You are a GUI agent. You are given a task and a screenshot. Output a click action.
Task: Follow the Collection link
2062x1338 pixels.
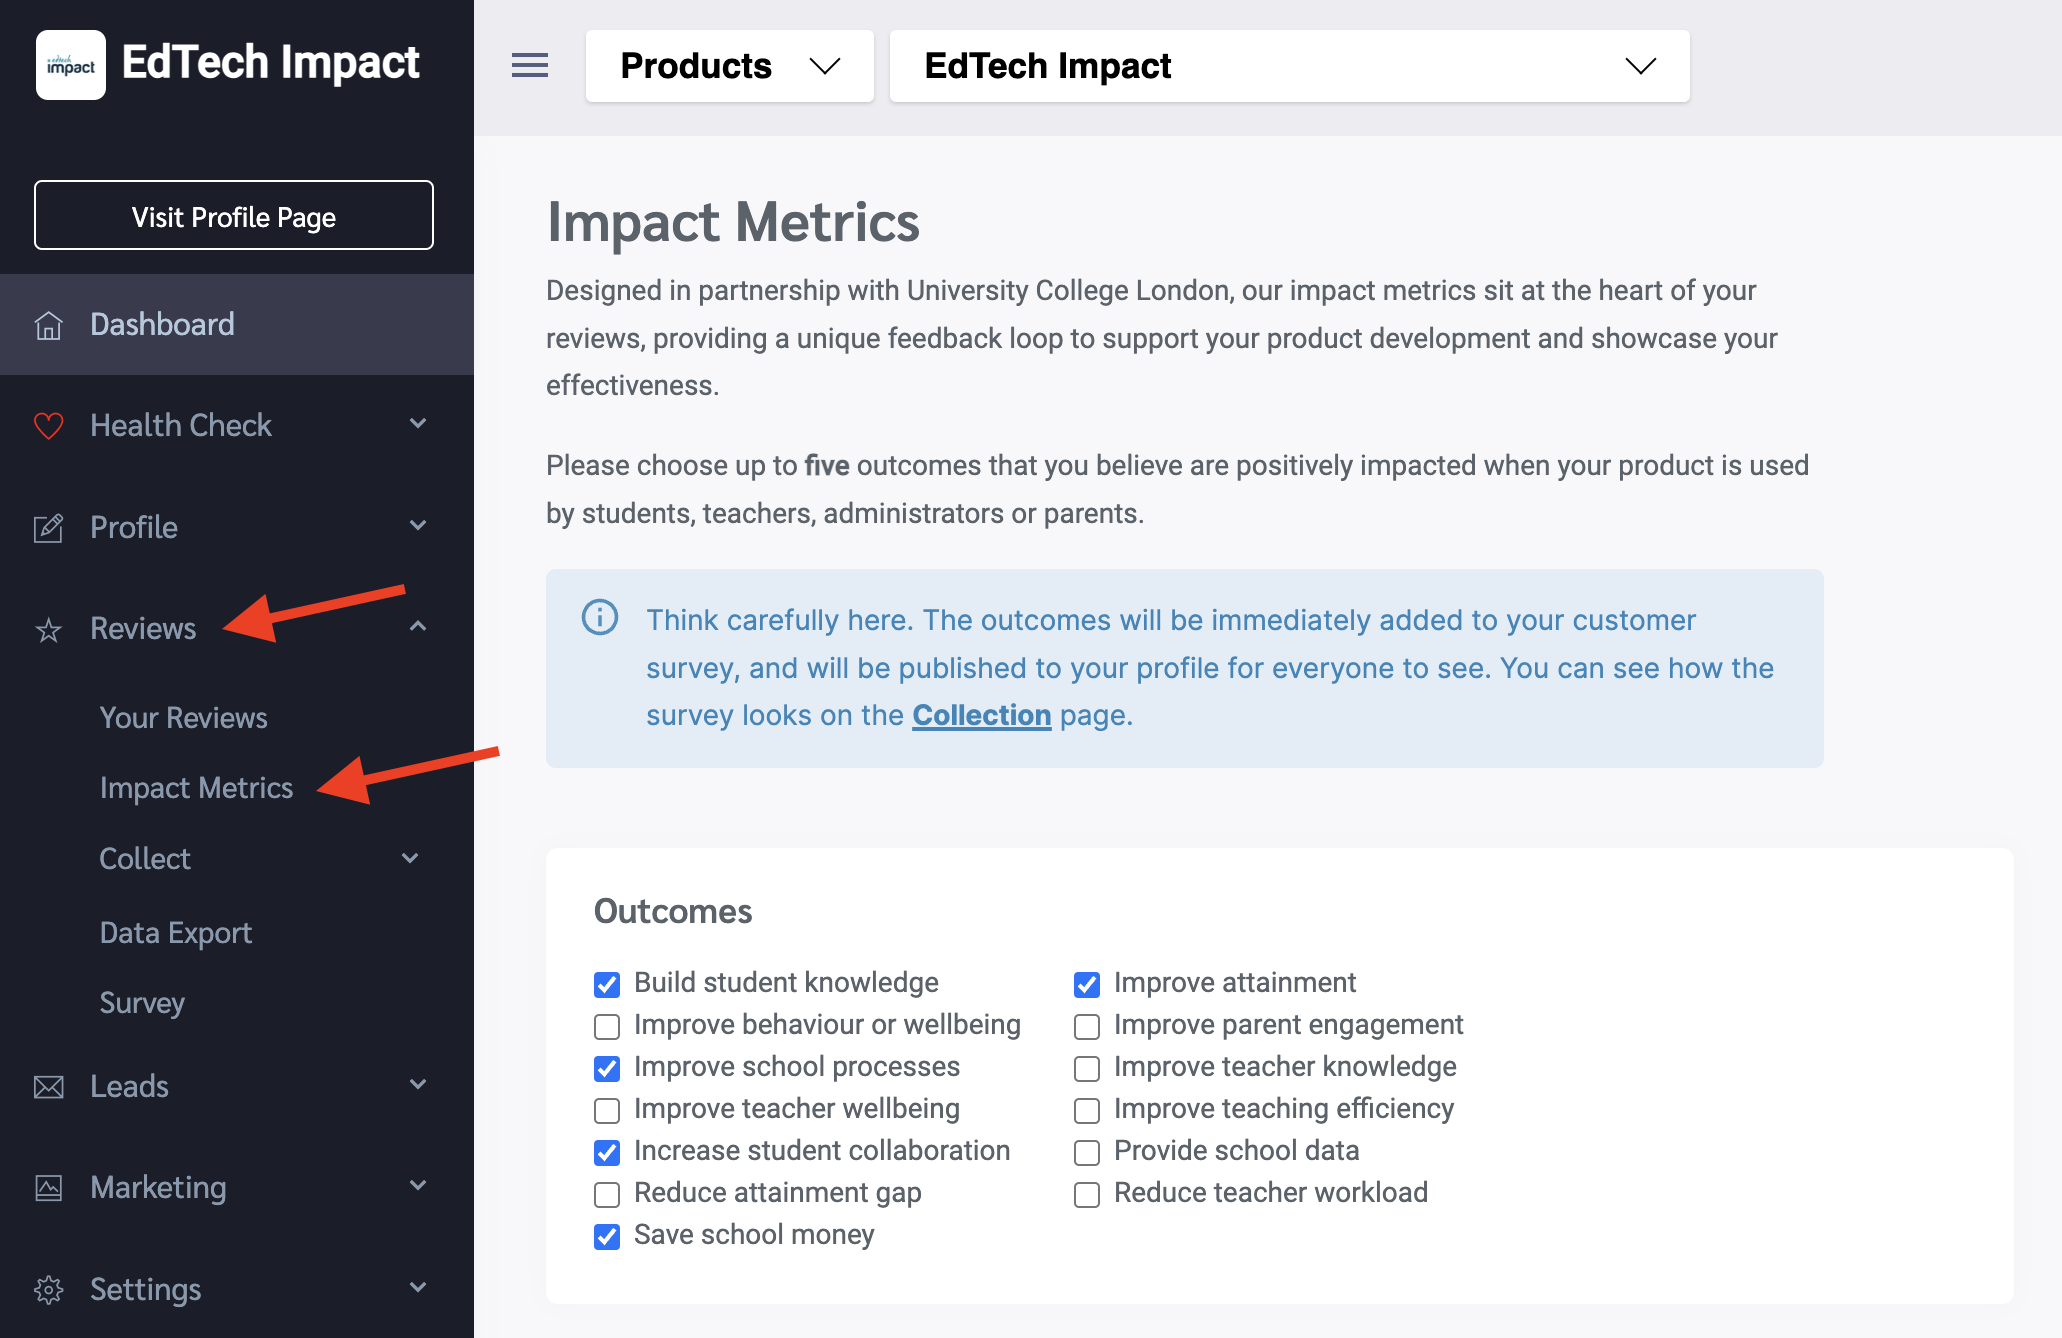tap(982, 716)
